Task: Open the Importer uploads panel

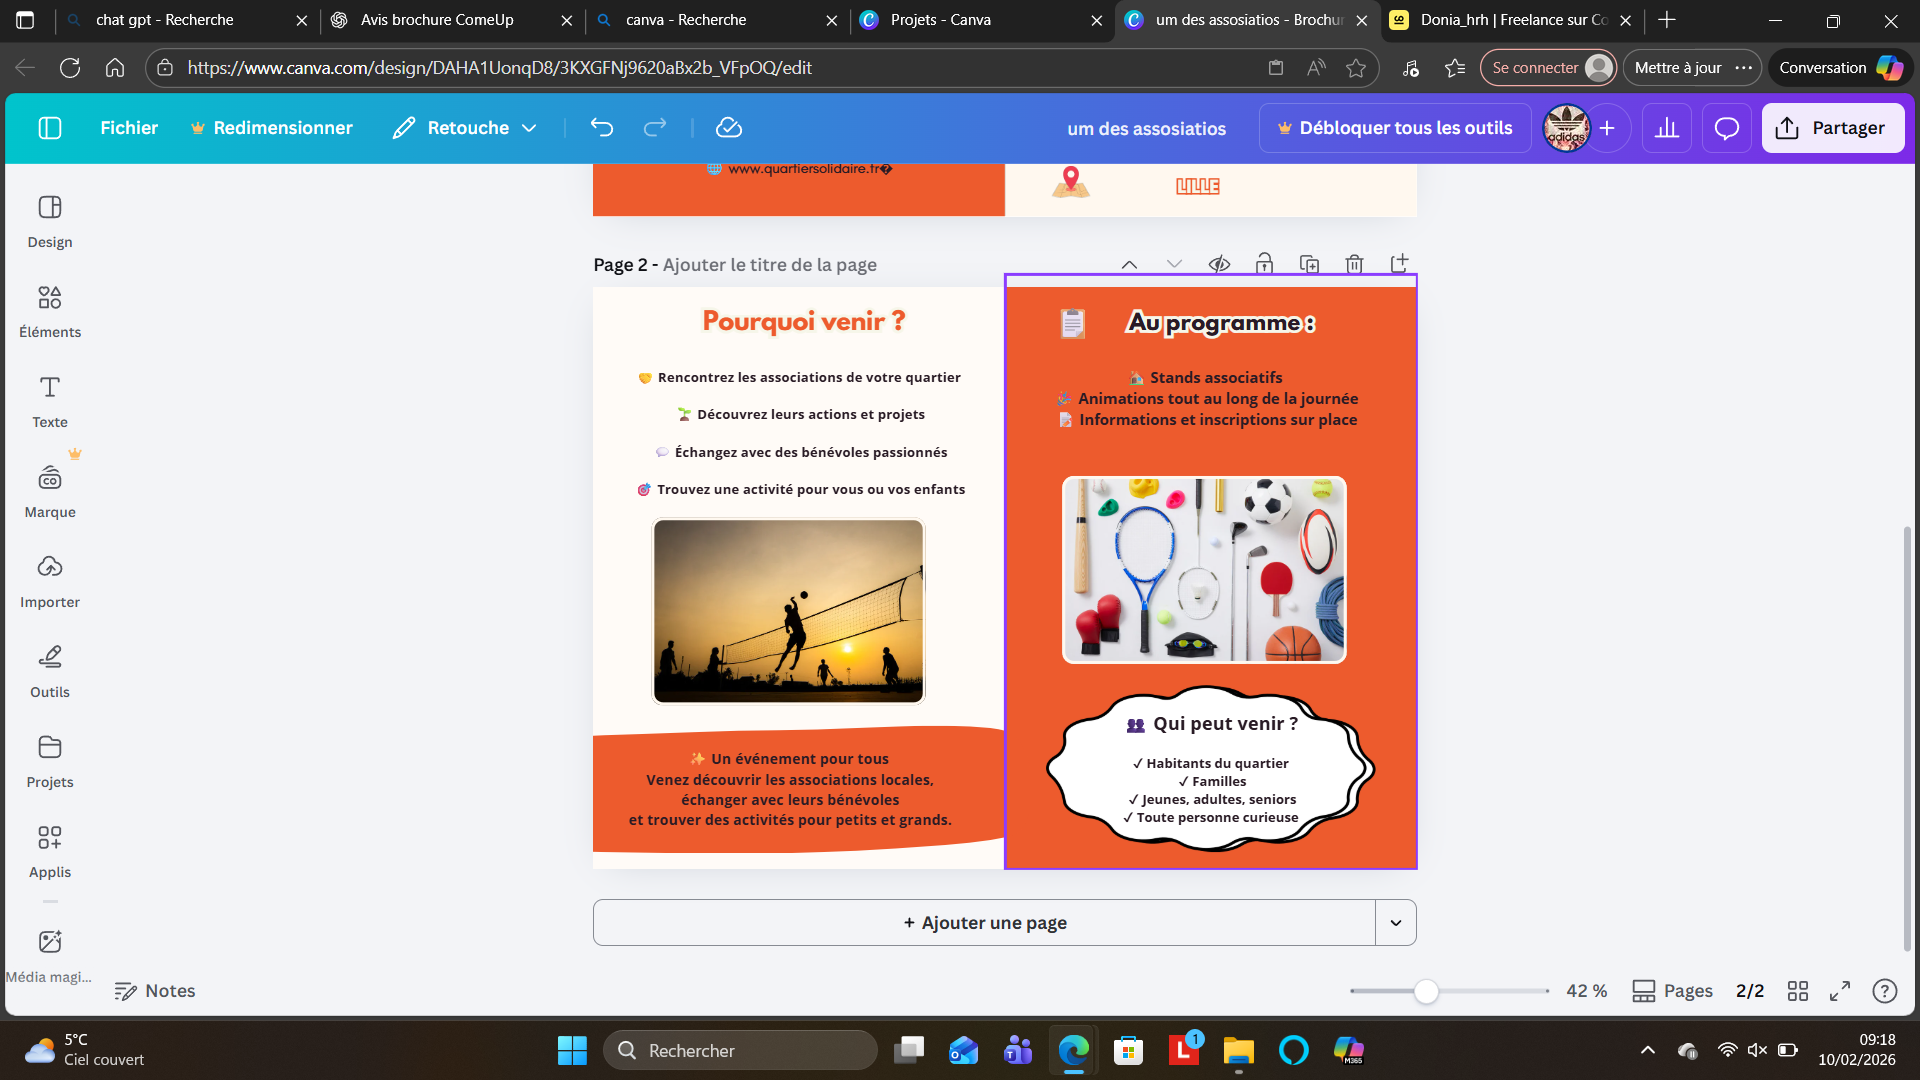Action: (x=50, y=581)
